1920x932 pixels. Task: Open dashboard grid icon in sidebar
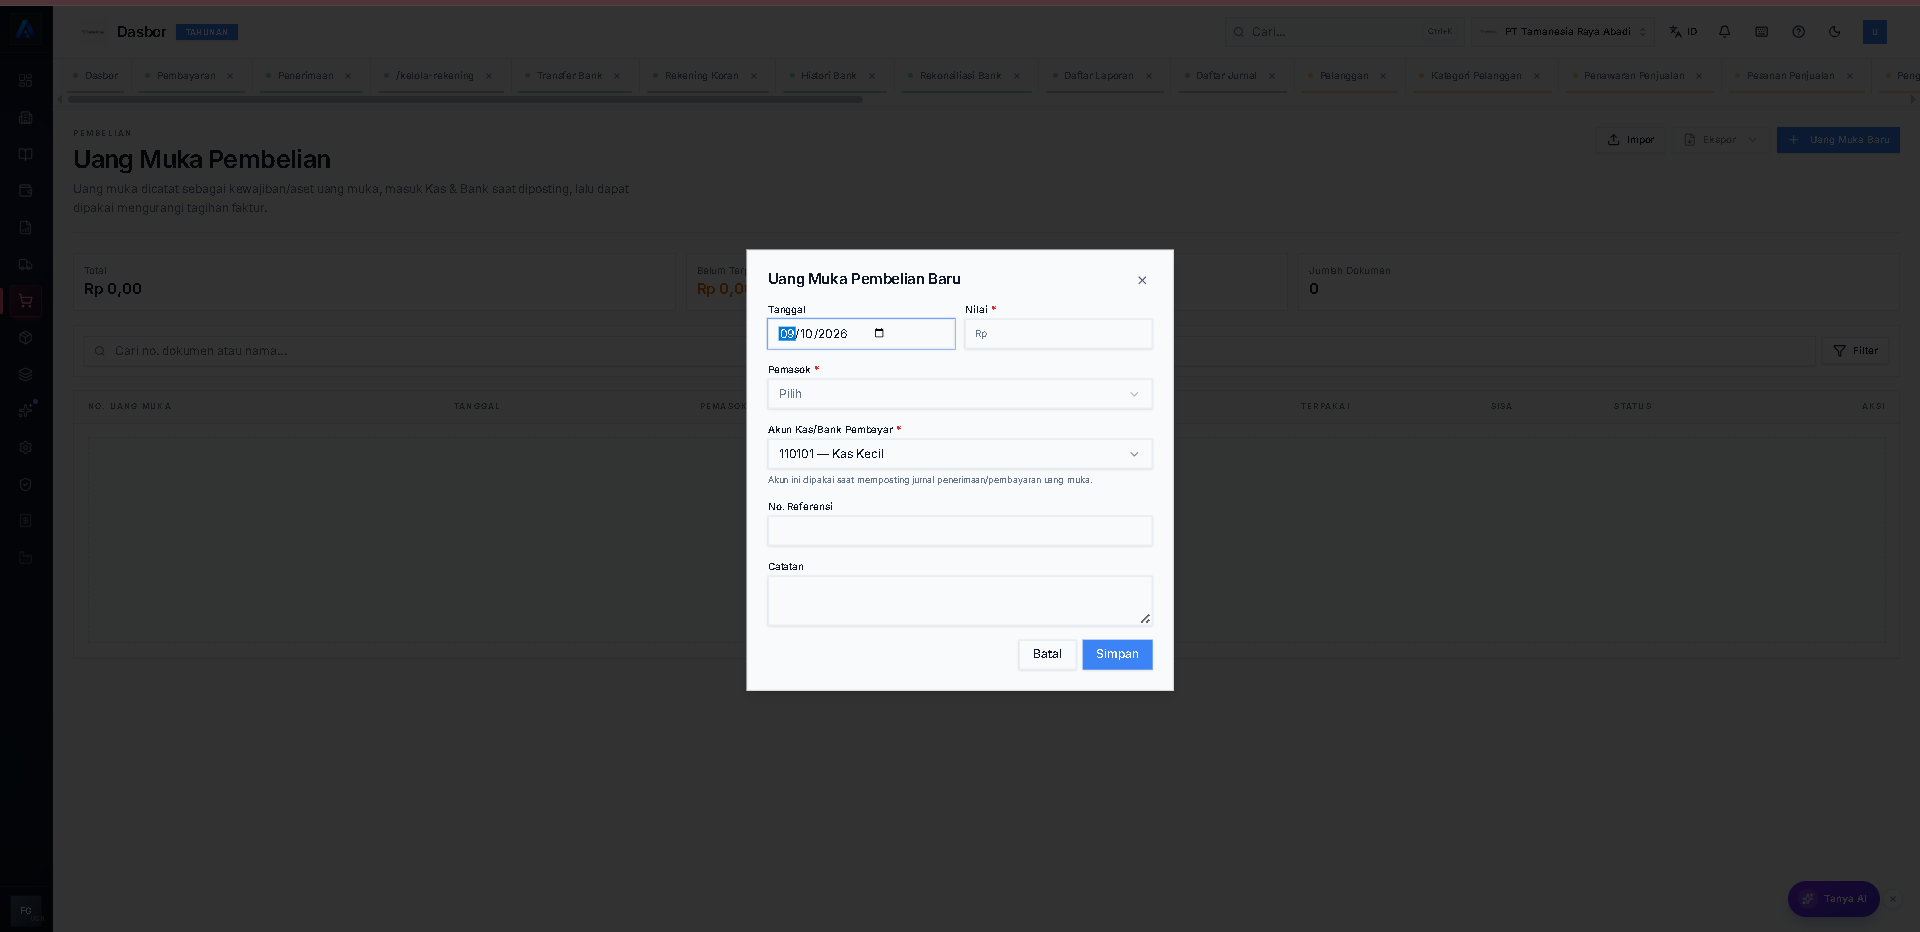click(x=26, y=80)
